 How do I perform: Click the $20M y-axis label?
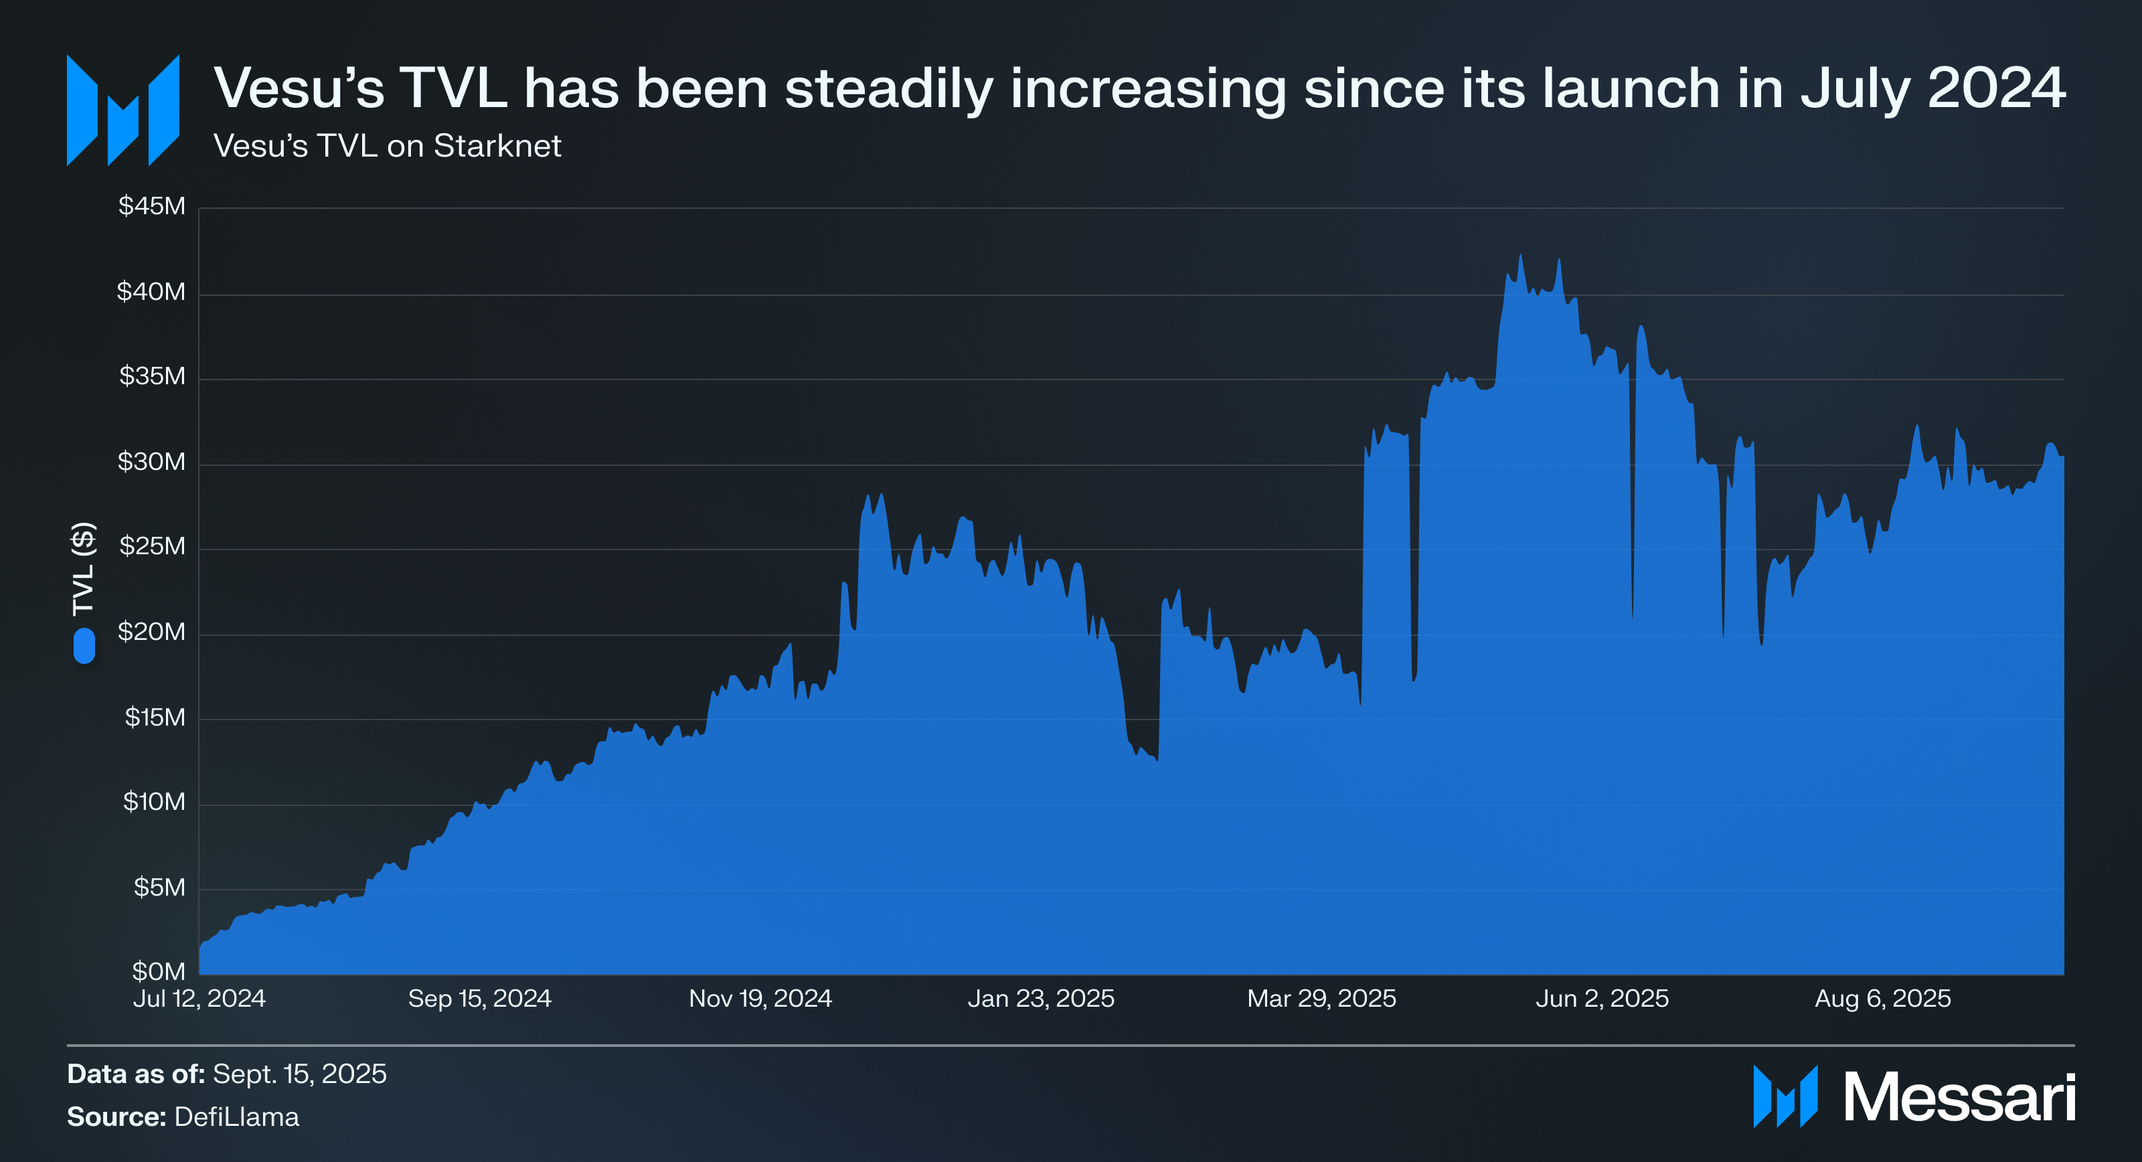pos(152,632)
